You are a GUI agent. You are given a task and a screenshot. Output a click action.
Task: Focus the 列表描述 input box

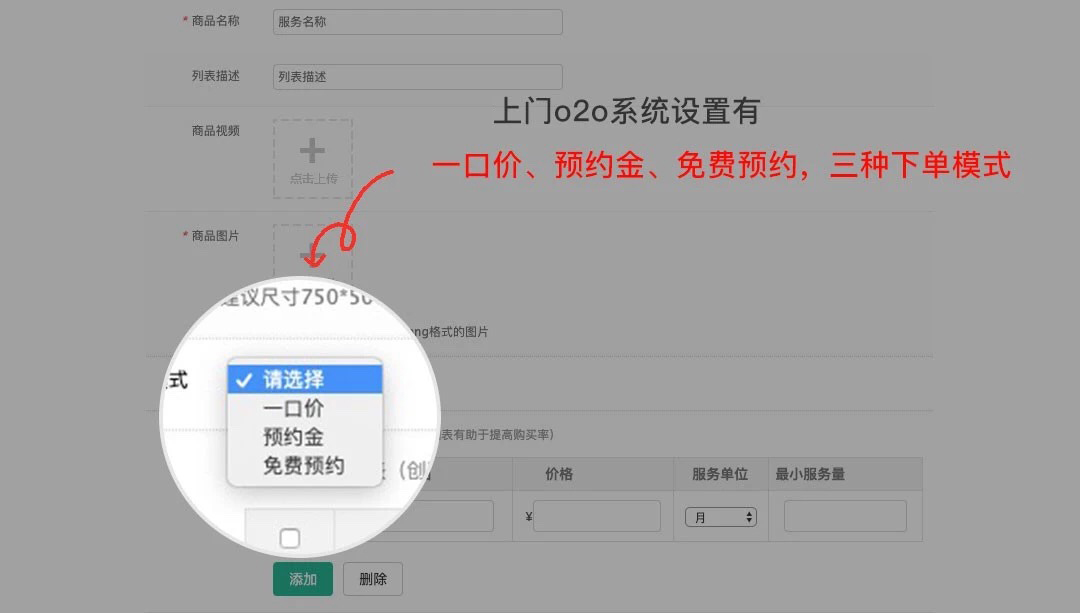[x=417, y=77]
